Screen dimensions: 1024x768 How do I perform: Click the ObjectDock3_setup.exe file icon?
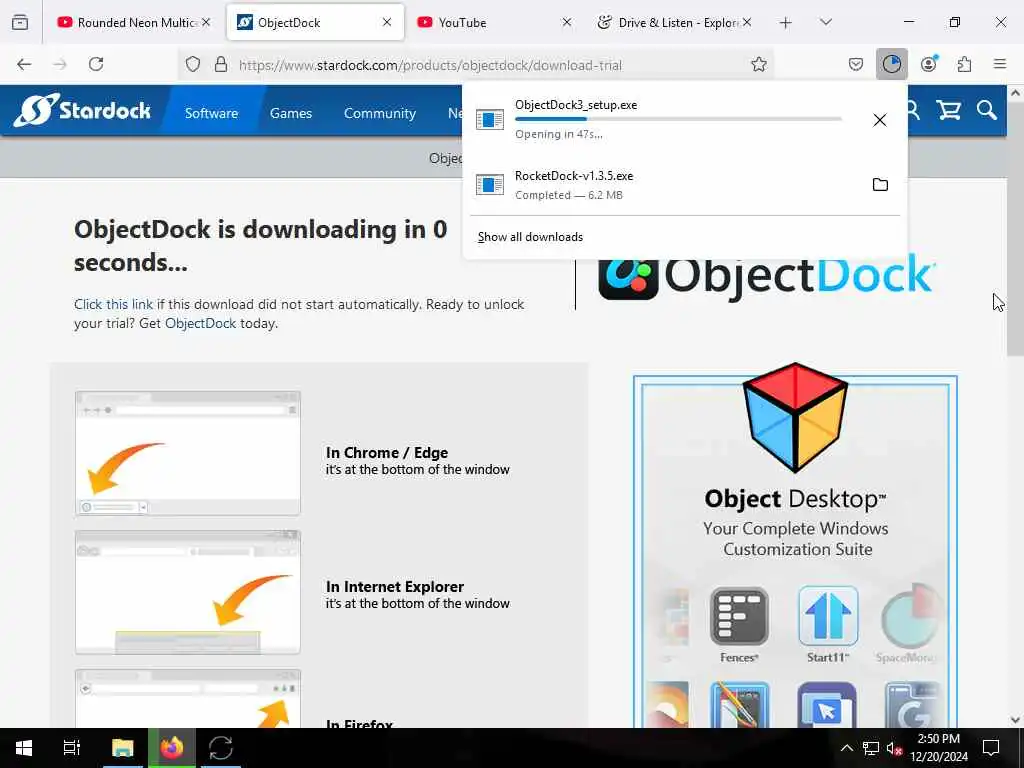tap(490, 120)
